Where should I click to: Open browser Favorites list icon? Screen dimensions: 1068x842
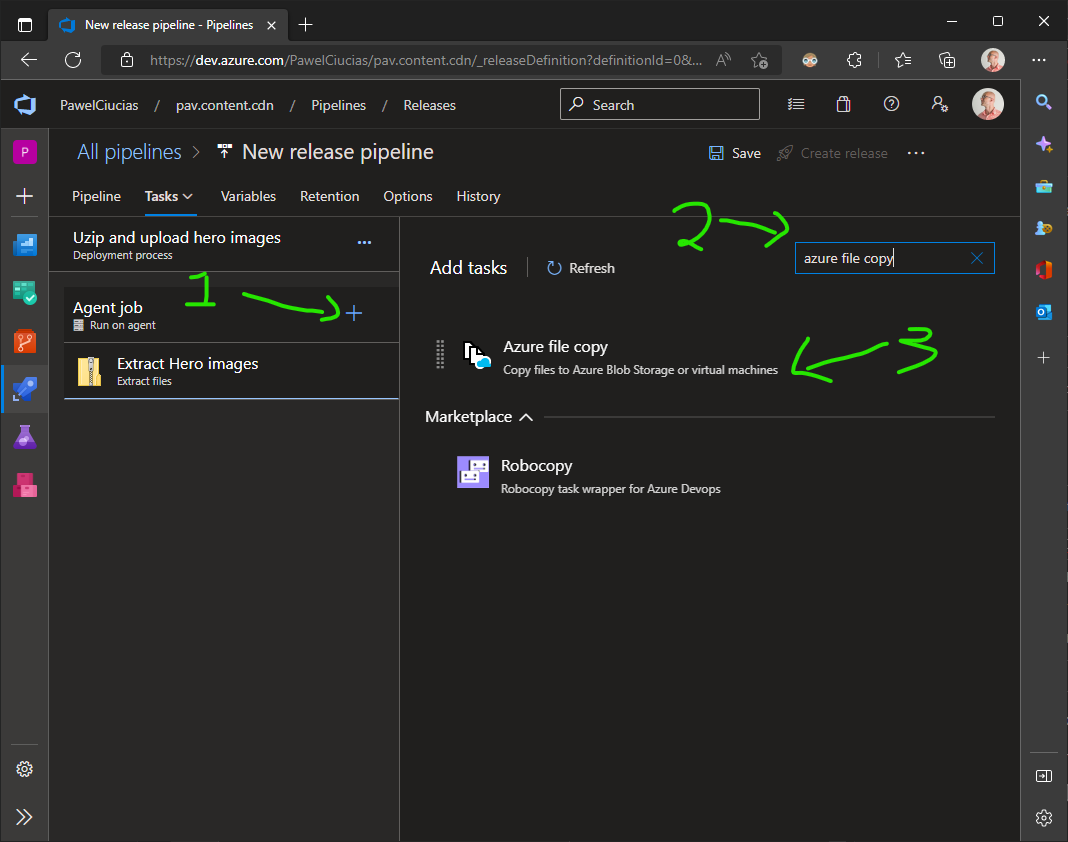(x=902, y=60)
